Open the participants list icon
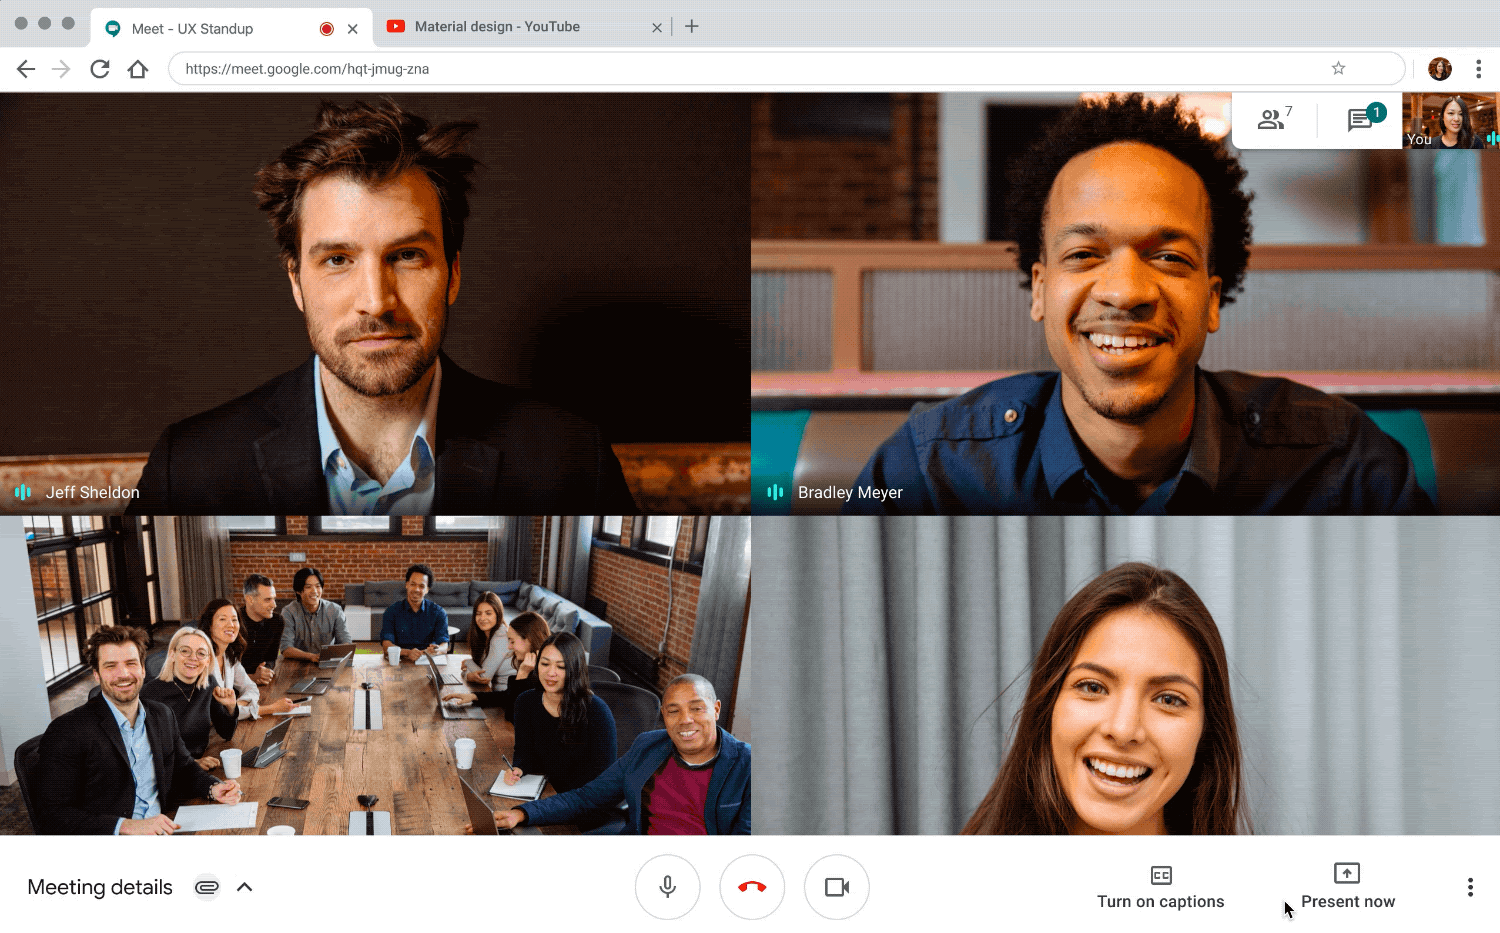Screen dimensions: 1500x933 click(x=1272, y=120)
